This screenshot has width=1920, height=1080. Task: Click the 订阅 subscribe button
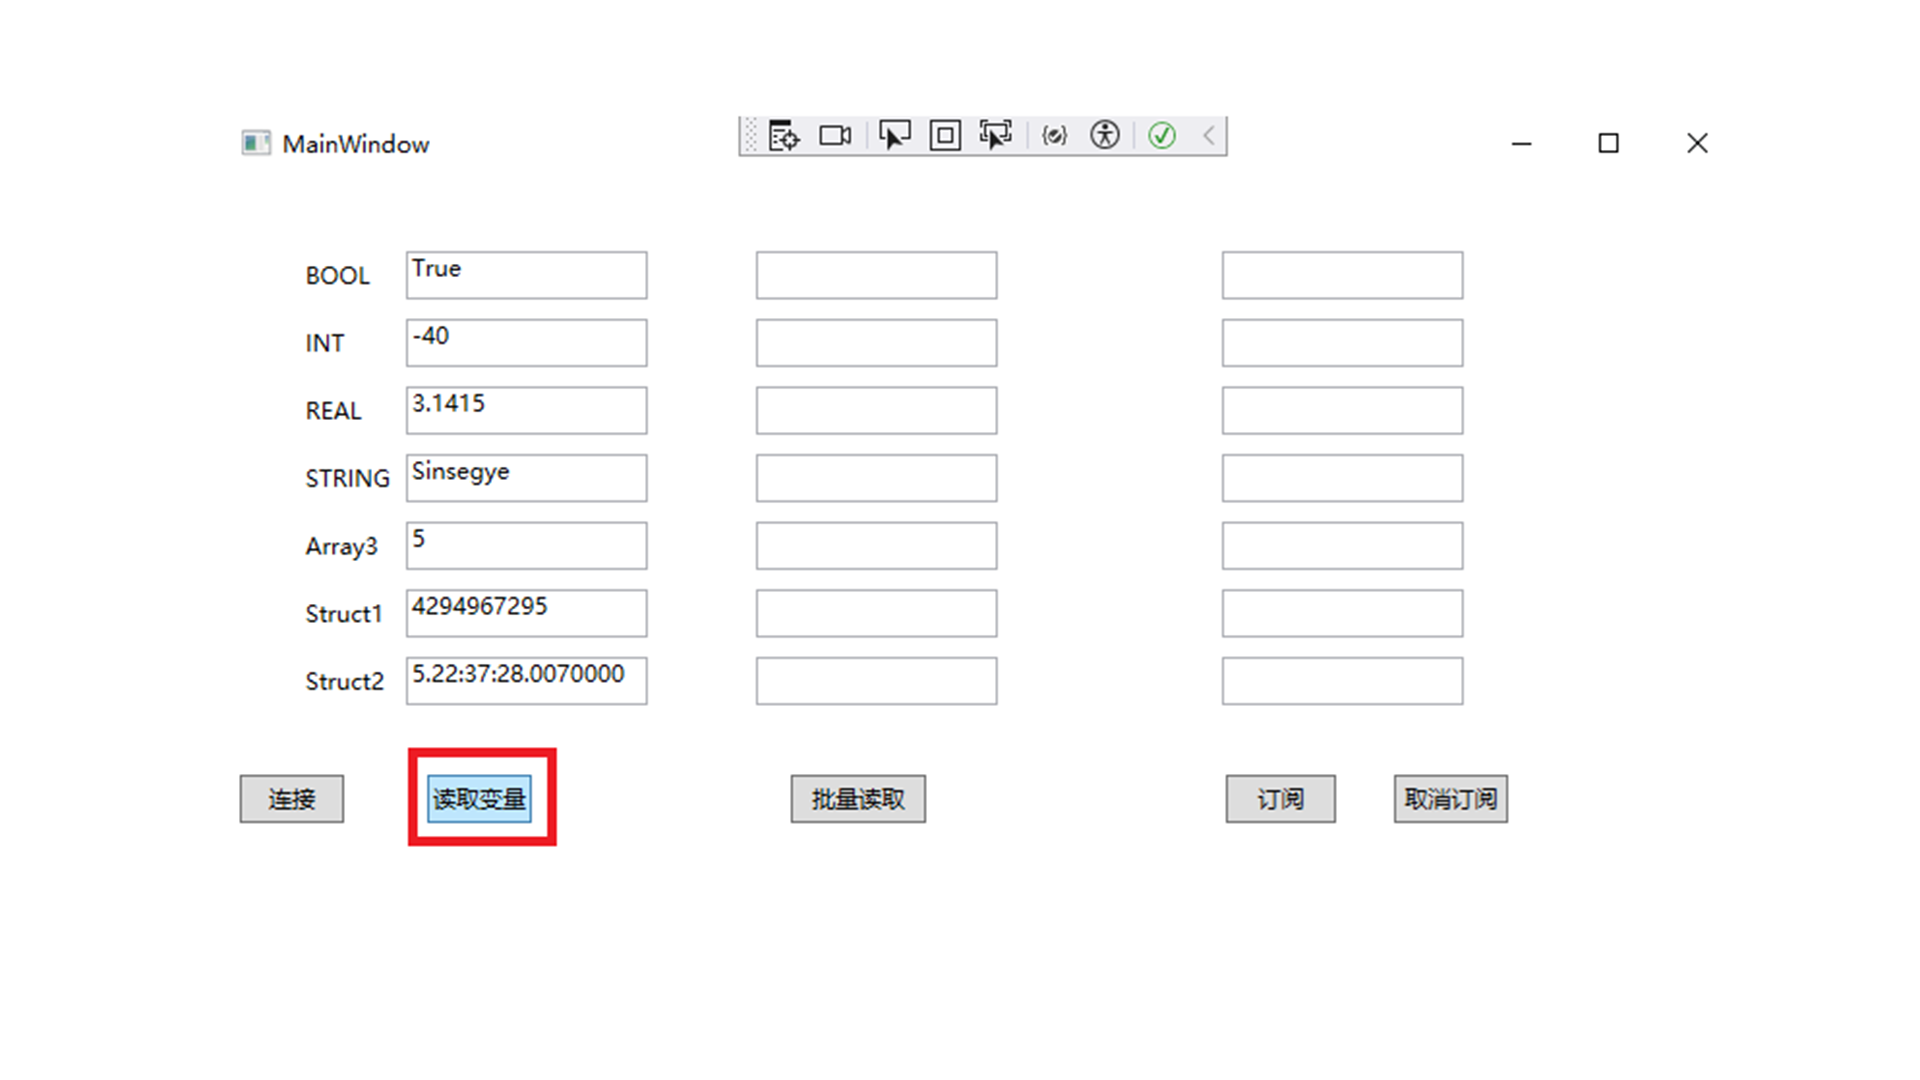pos(1280,799)
